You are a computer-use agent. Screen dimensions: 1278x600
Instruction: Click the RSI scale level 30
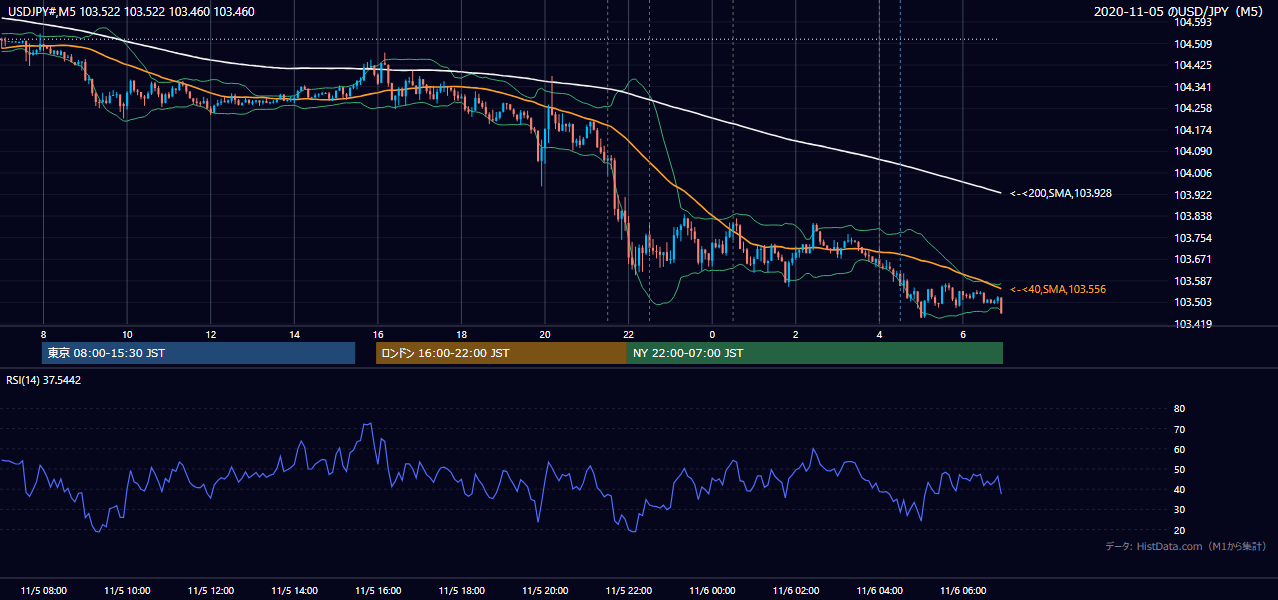pos(1179,510)
